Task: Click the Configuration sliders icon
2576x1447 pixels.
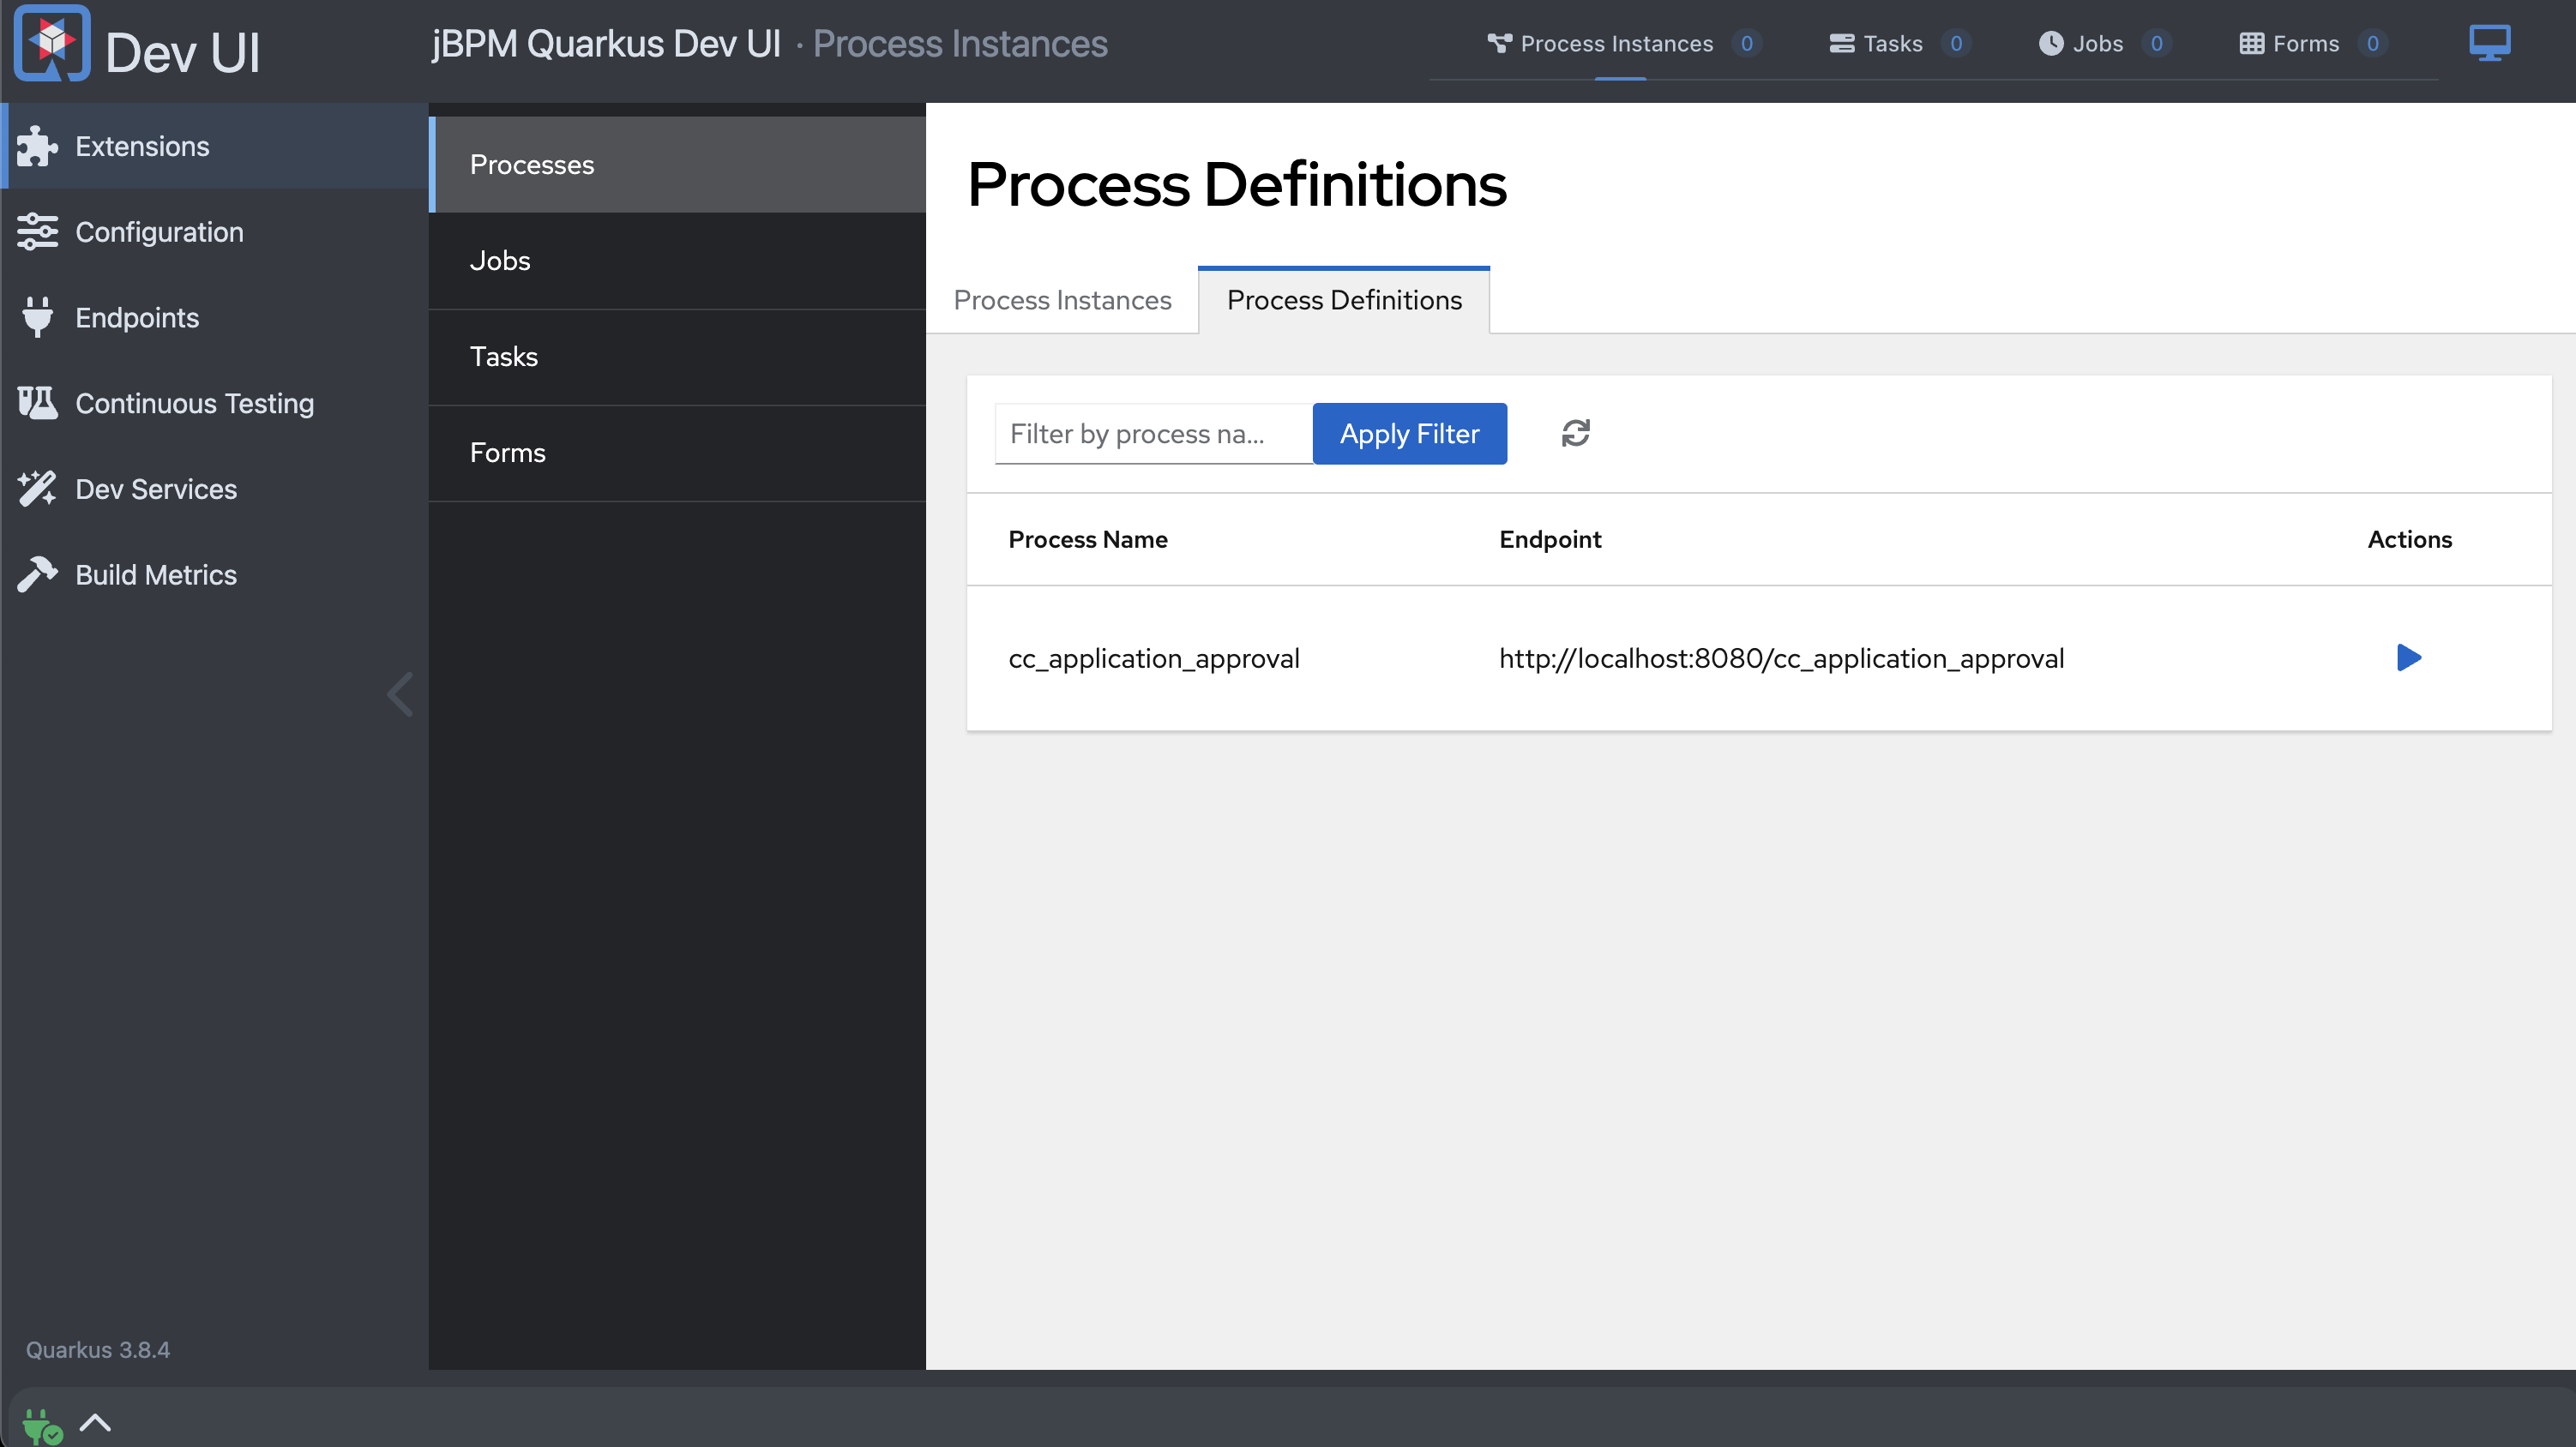Action: tap(37, 232)
